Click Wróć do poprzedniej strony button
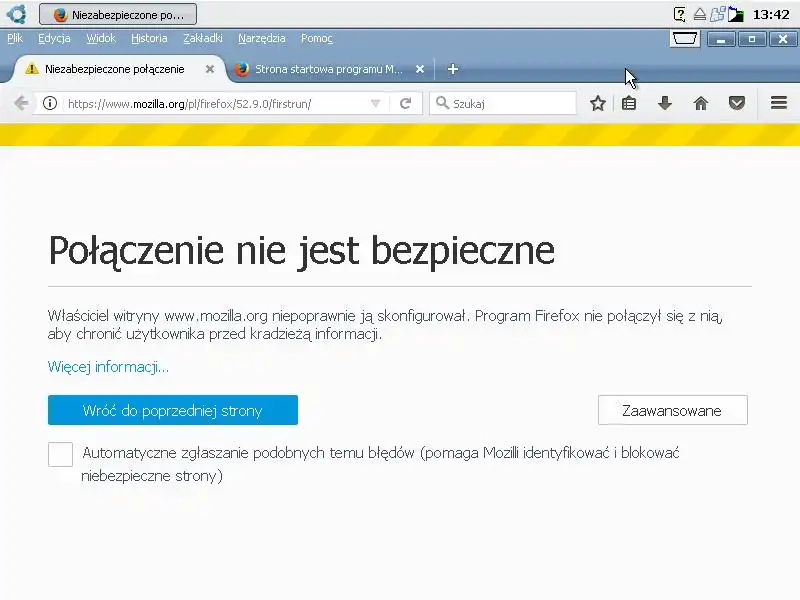800x600 pixels. pyautogui.click(x=172, y=410)
